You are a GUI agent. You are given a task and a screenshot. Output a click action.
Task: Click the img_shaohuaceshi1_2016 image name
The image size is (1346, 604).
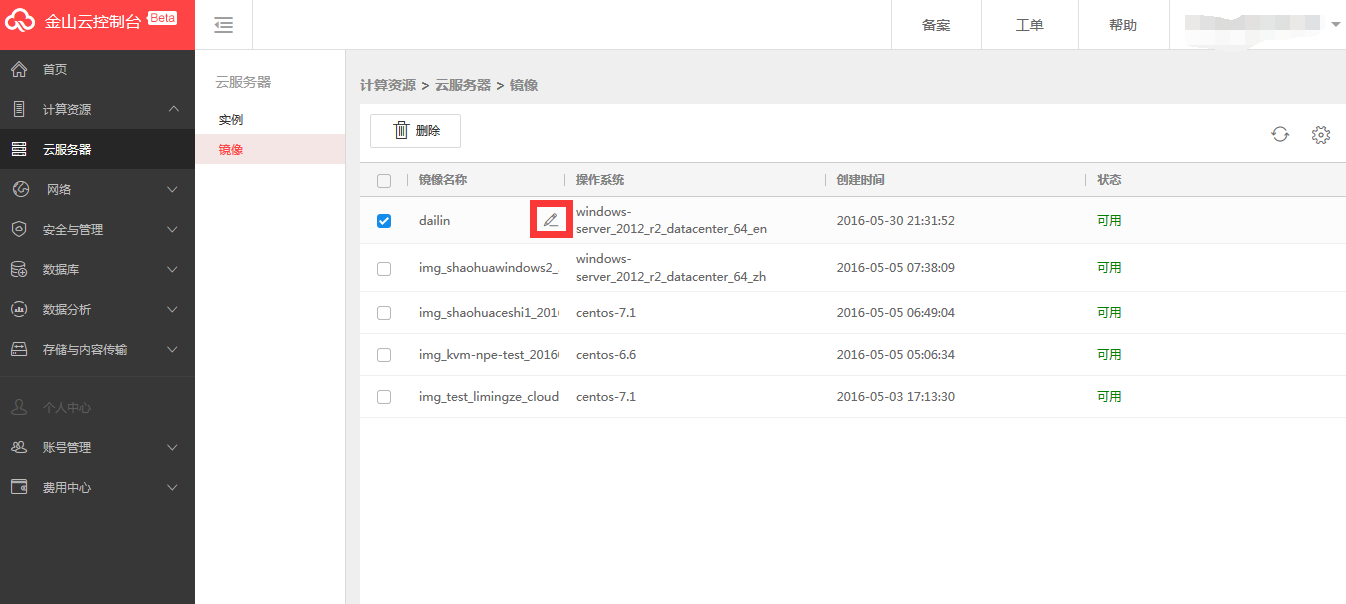tap(489, 313)
